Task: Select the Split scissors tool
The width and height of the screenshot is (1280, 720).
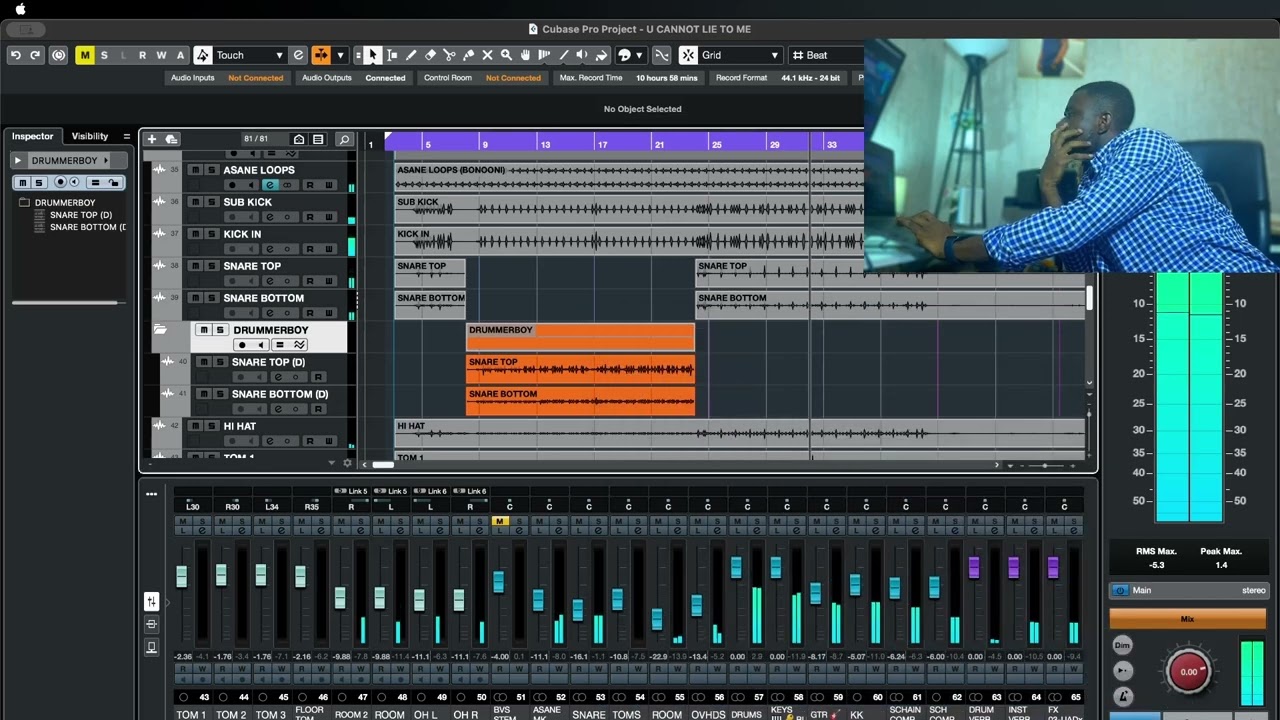Action: pyautogui.click(x=449, y=55)
